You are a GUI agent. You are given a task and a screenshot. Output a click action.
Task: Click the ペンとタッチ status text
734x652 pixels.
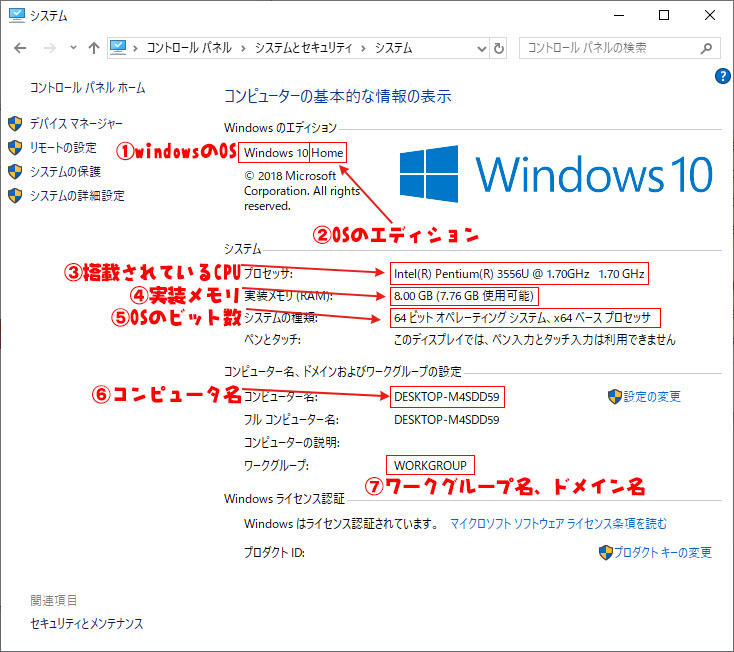point(535,340)
